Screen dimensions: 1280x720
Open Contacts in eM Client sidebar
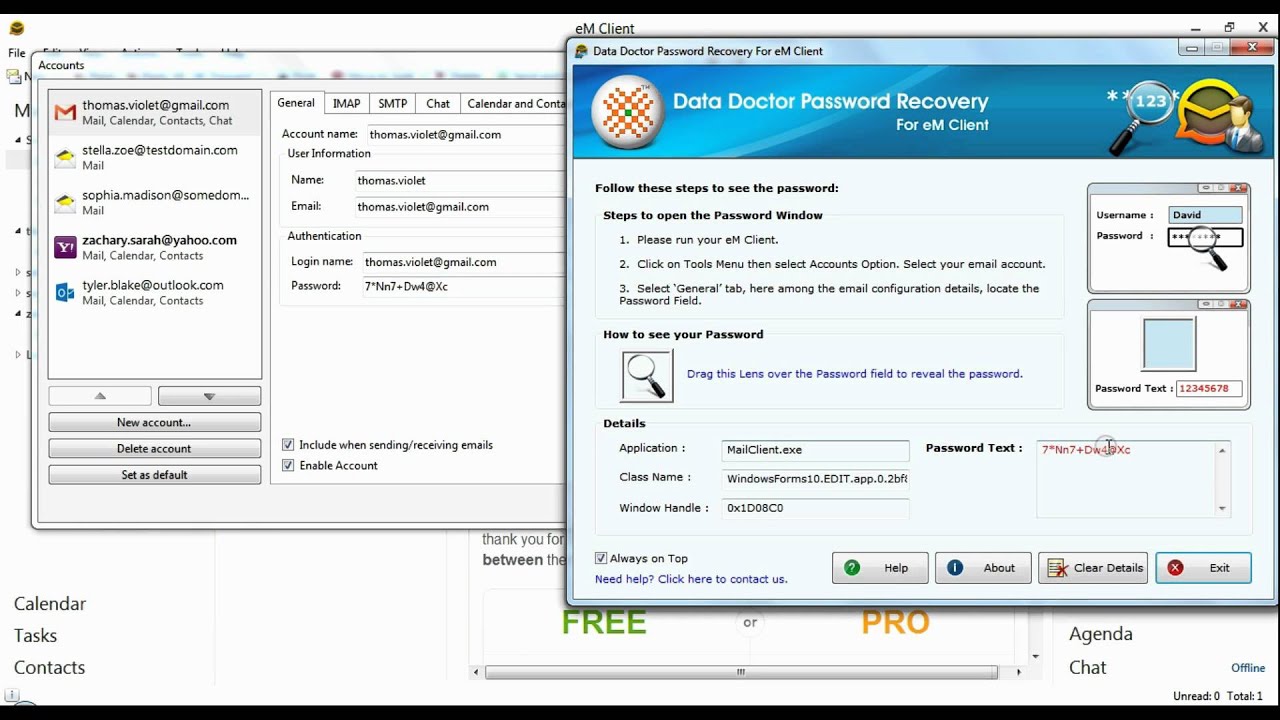pyautogui.click(x=50, y=668)
